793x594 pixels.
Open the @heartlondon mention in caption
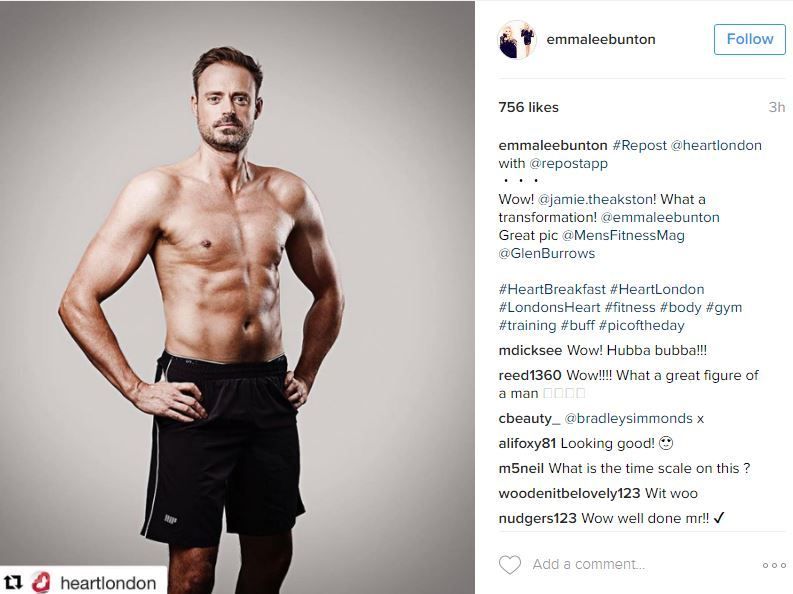[x=716, y=146]
